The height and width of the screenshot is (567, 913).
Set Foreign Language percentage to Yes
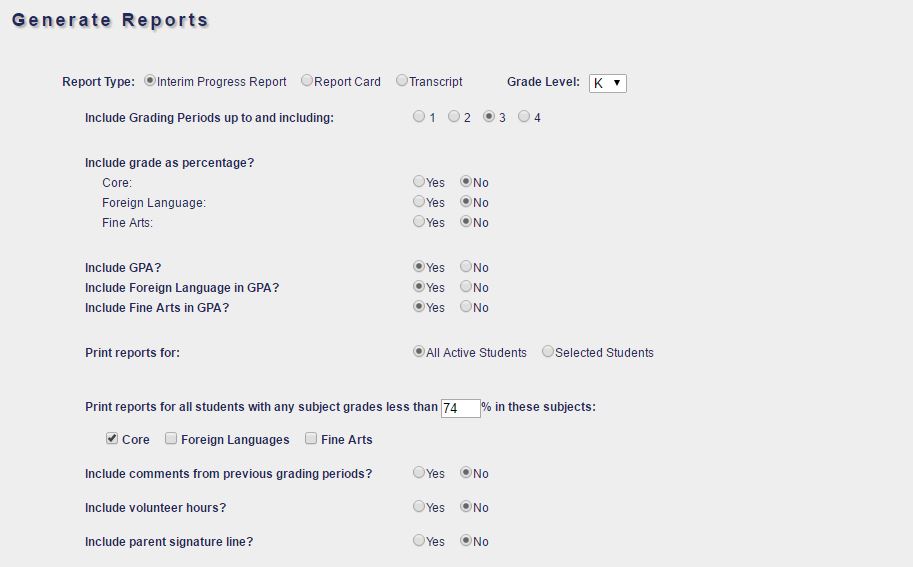coord(419,202)
